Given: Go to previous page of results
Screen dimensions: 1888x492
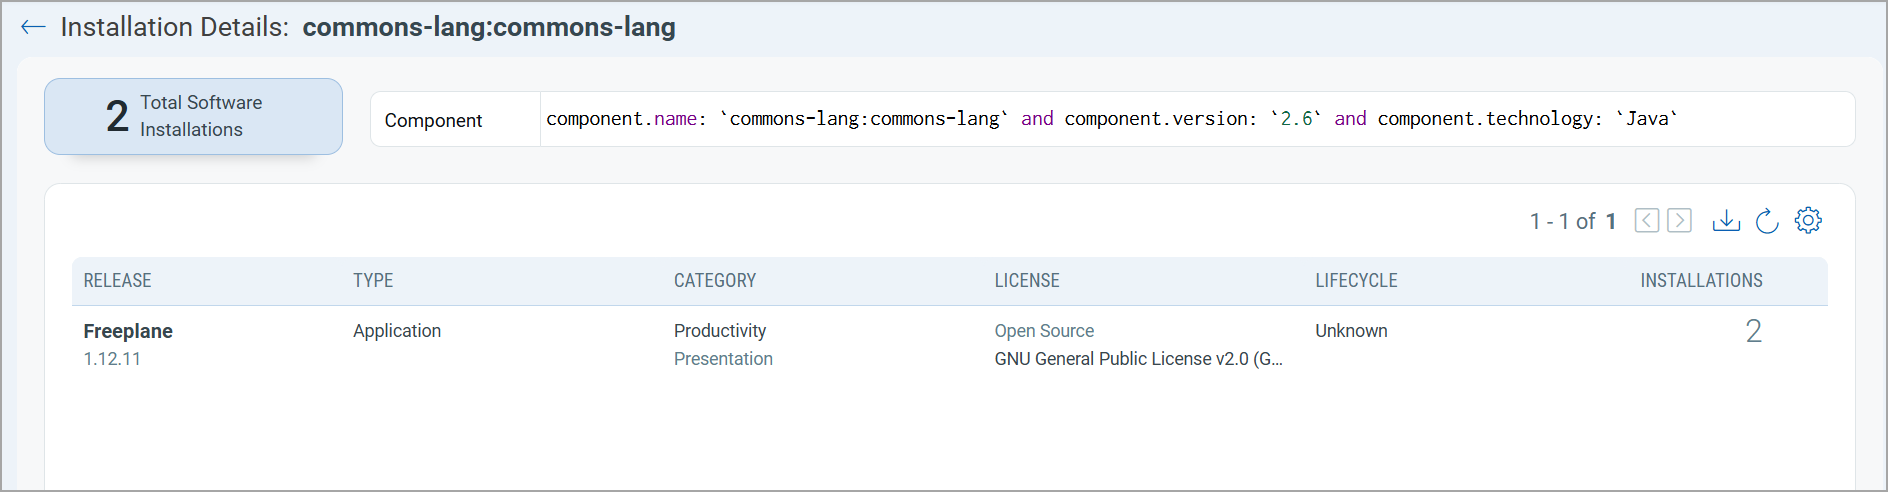Looking at the screenshot, I should [x=1647, y=220].
